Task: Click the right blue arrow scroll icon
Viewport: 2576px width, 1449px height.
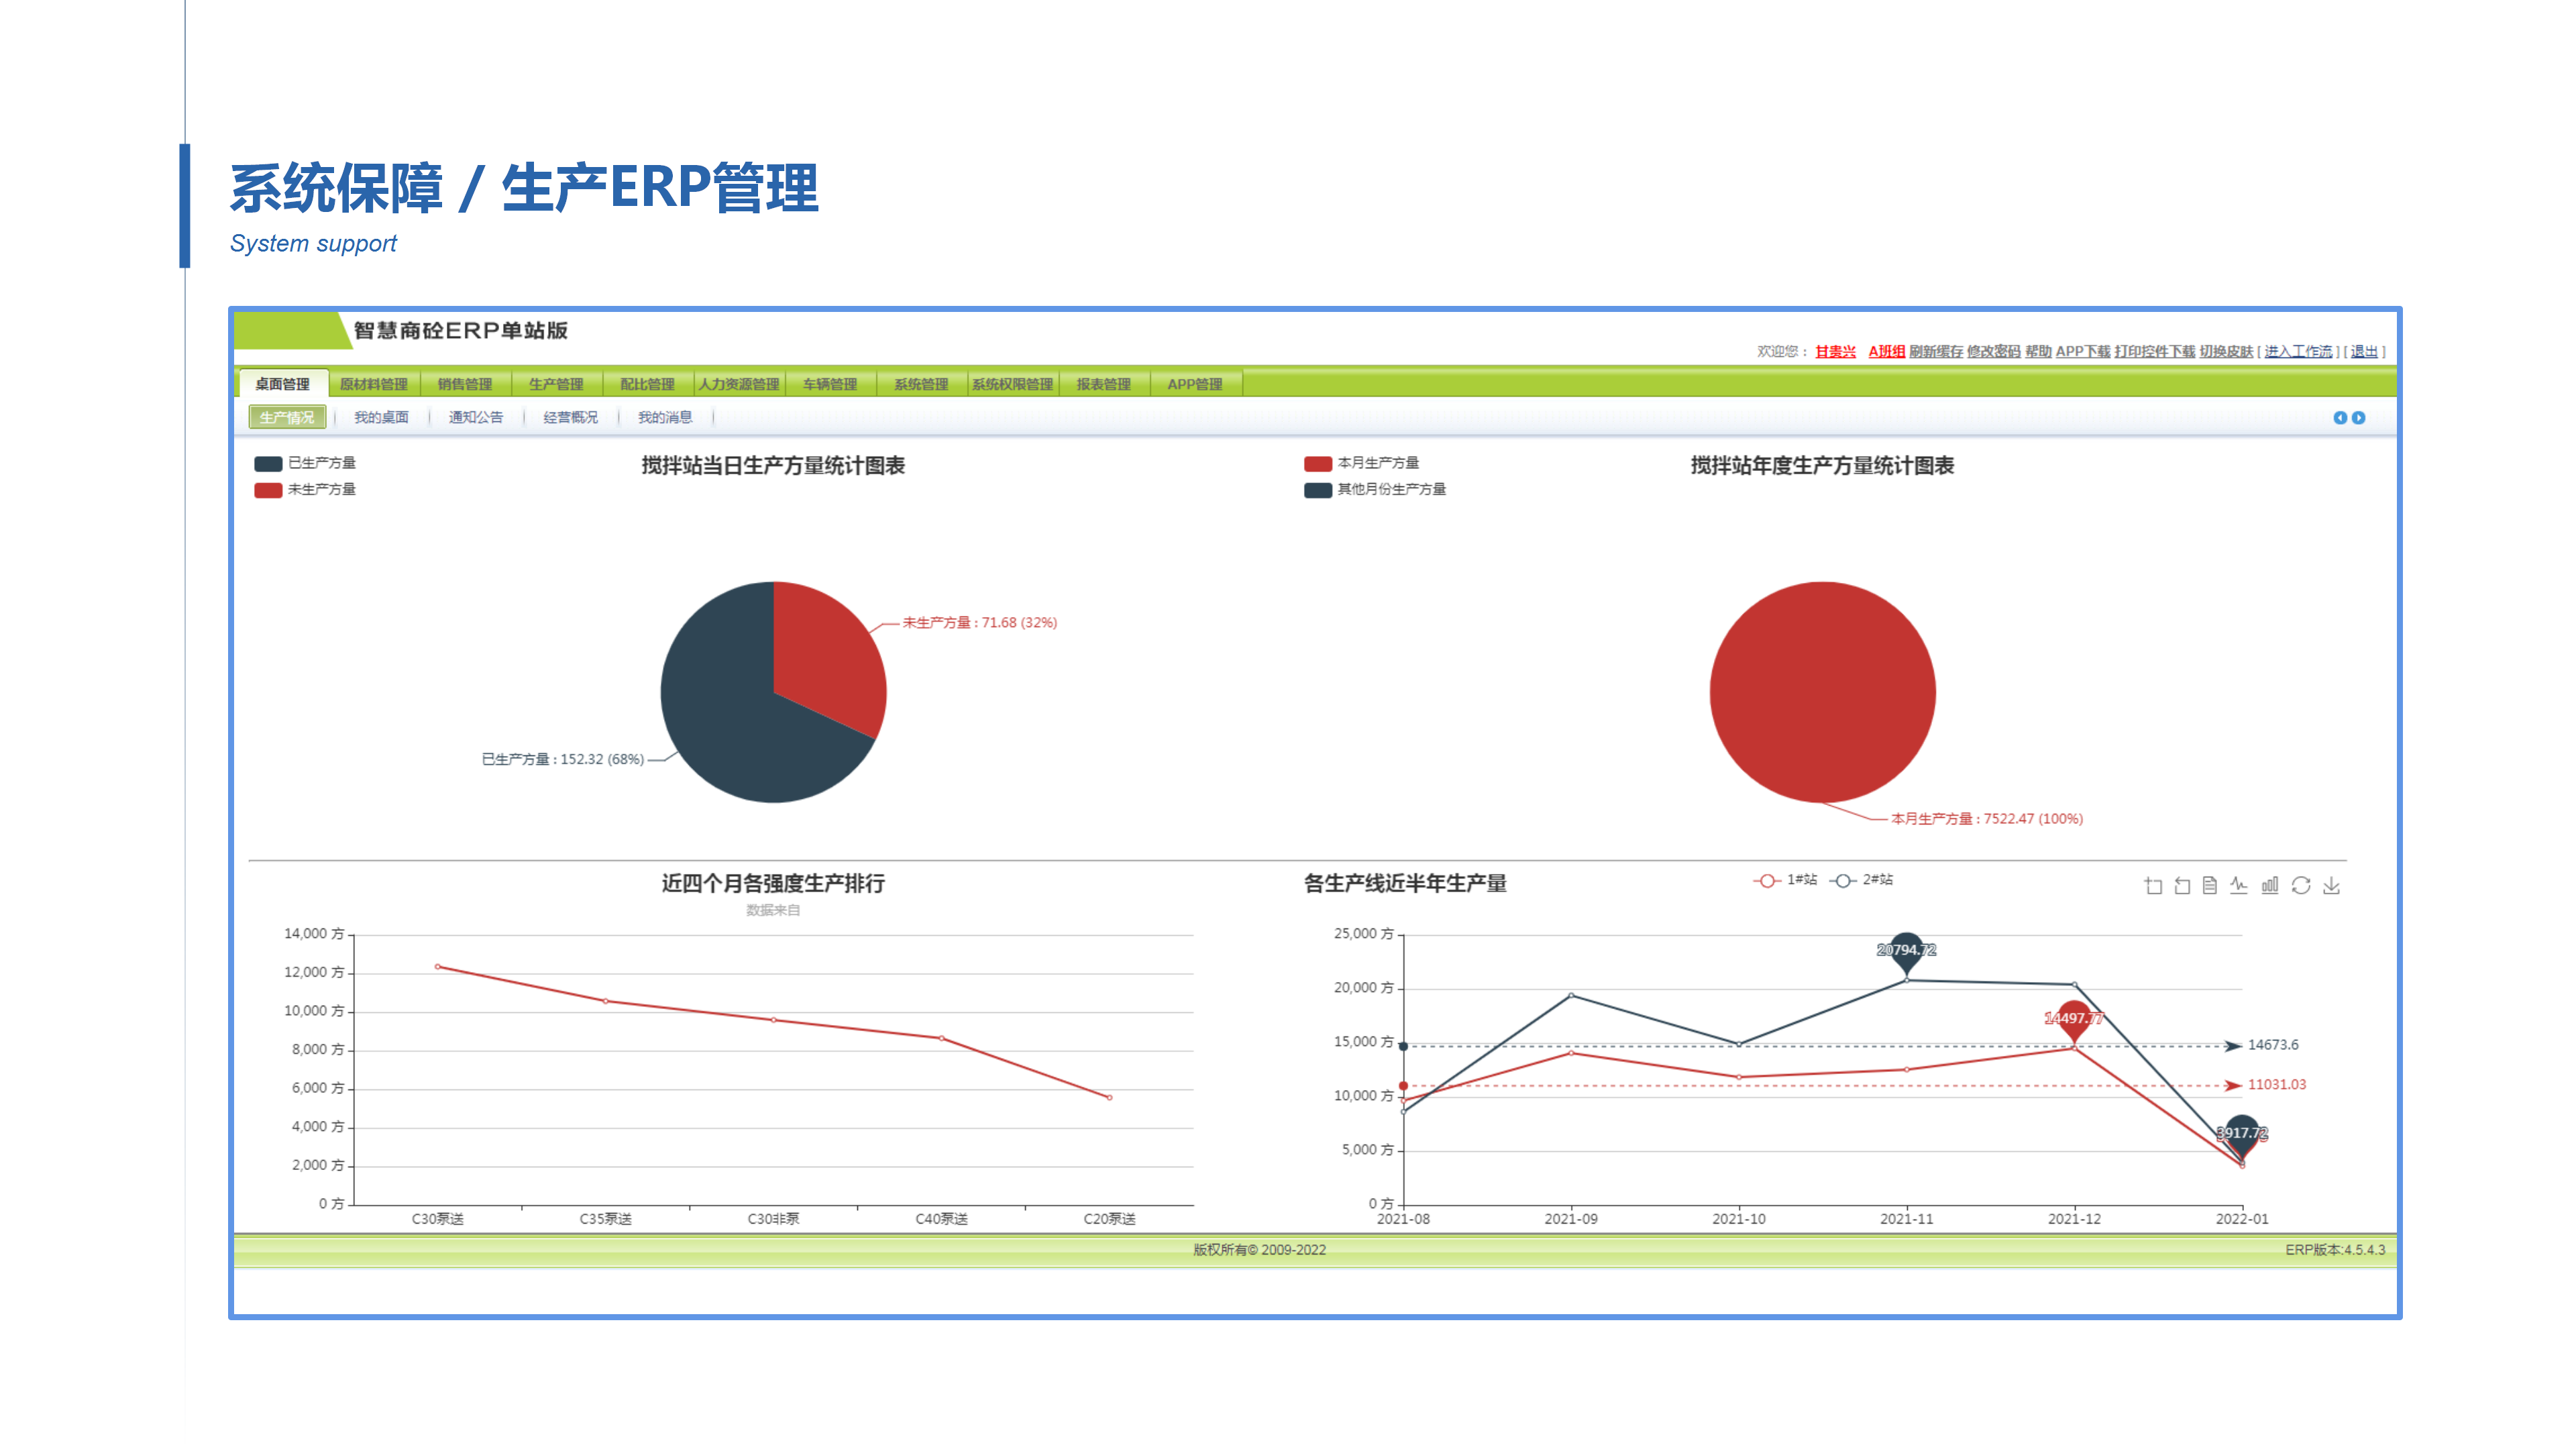Action: coord(2359,418)
